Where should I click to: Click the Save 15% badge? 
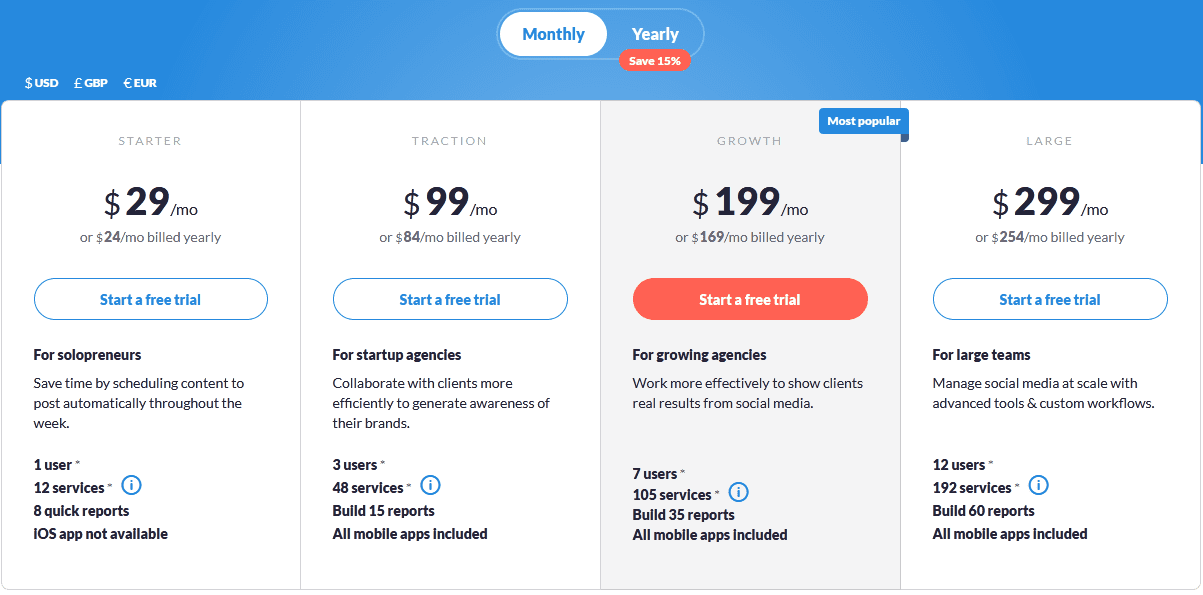coord(655,60)
